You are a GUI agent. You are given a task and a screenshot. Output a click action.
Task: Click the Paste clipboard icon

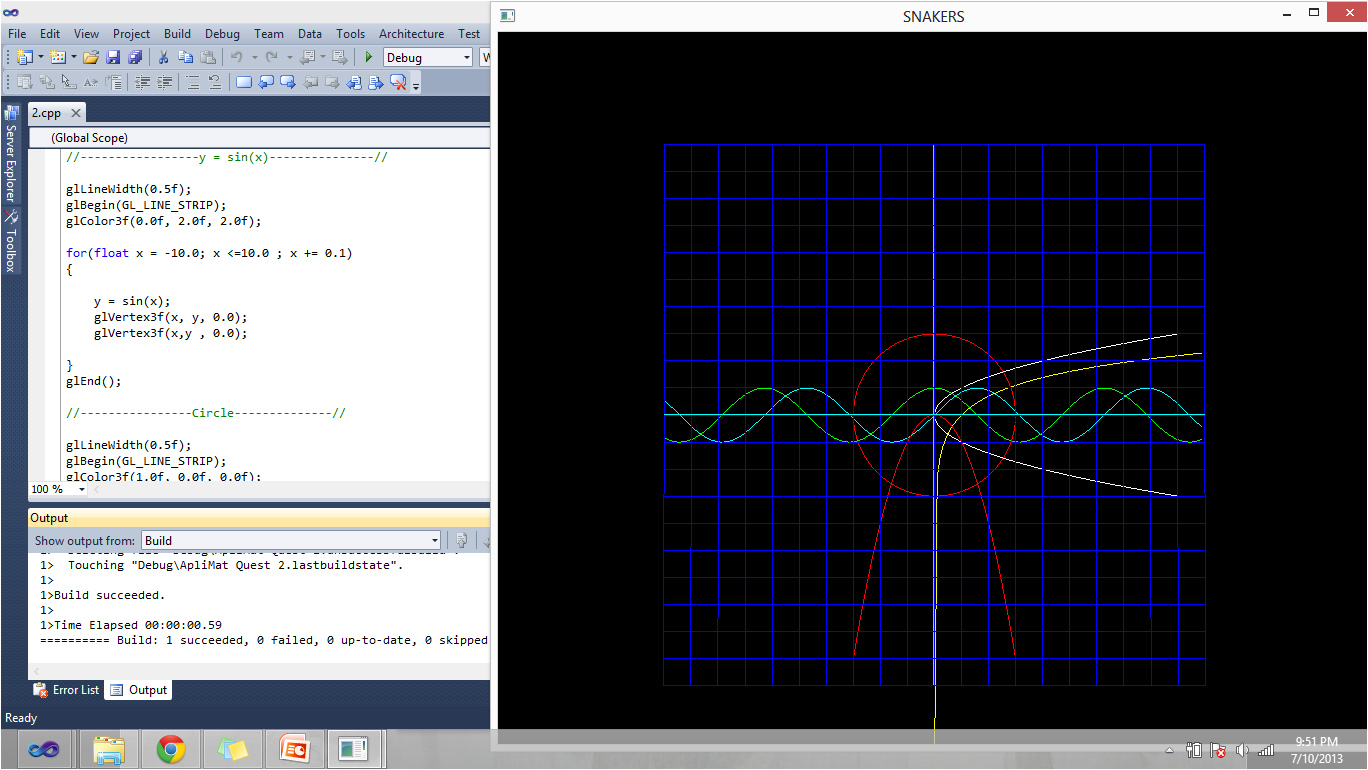point(207,57)
